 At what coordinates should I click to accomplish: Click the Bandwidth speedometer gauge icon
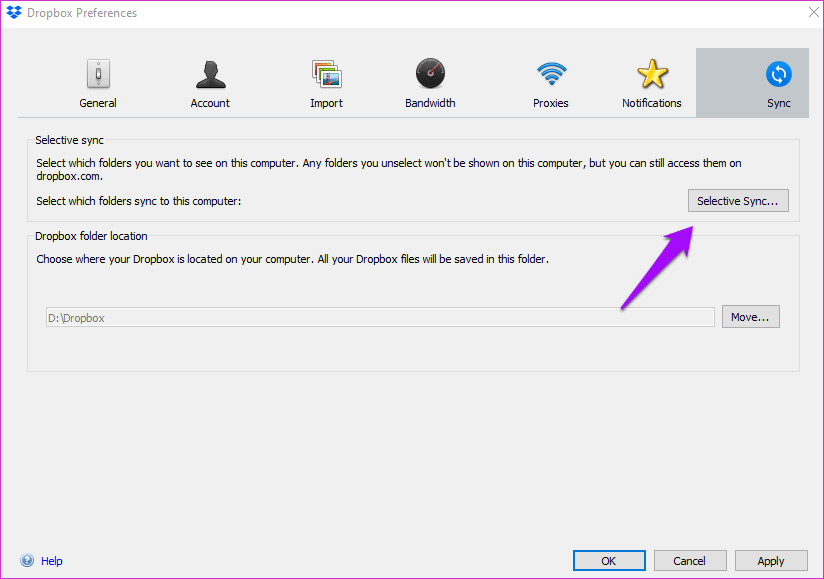tap(430, 74)
